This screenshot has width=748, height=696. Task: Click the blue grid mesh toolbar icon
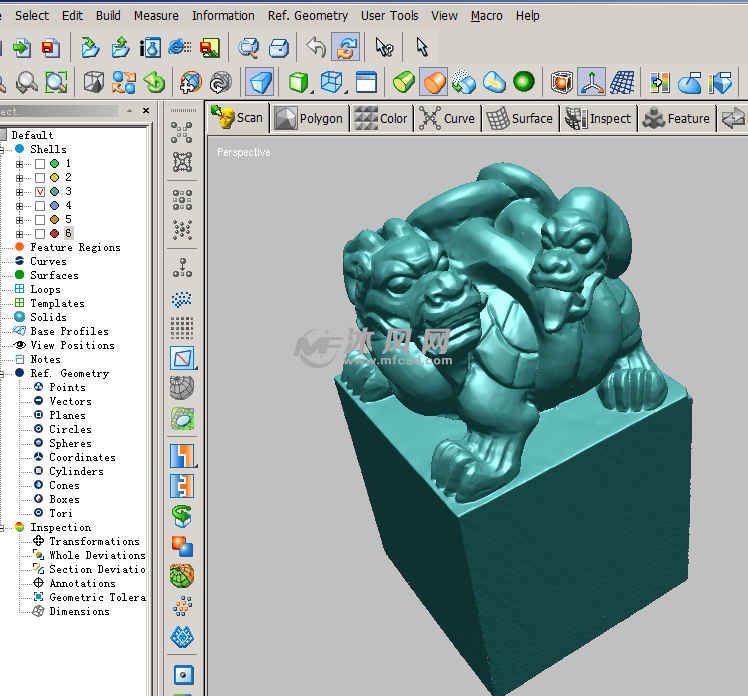(623, 82)
